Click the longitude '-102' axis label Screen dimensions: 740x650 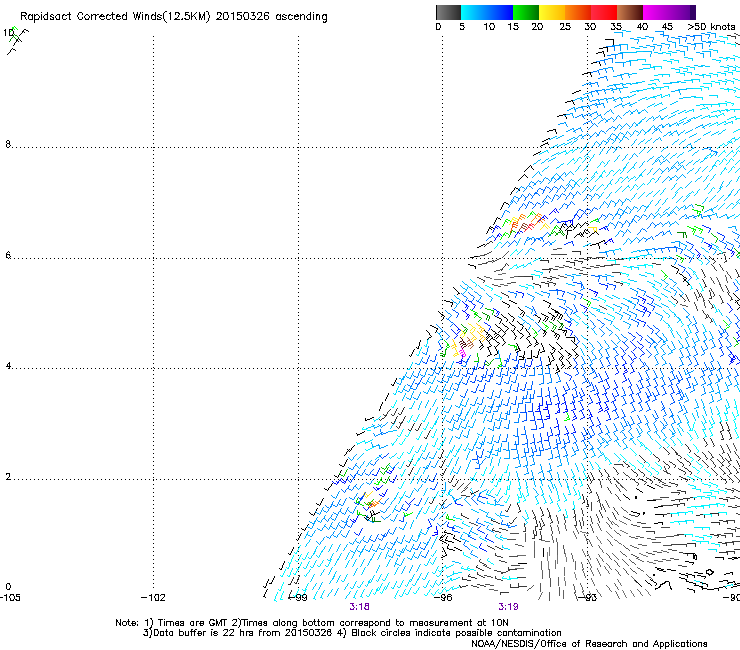pyautogui.click(x=153, y=598)
